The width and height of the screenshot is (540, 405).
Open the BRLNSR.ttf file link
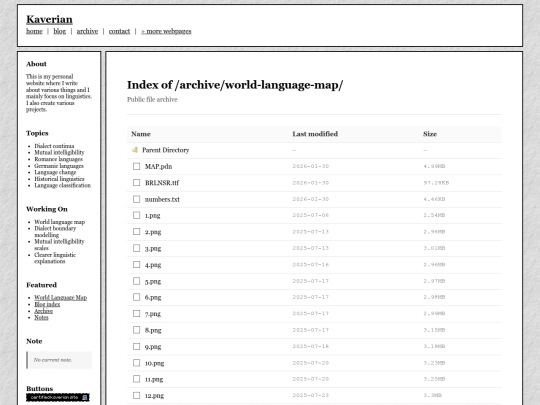(x=162, y=183)
